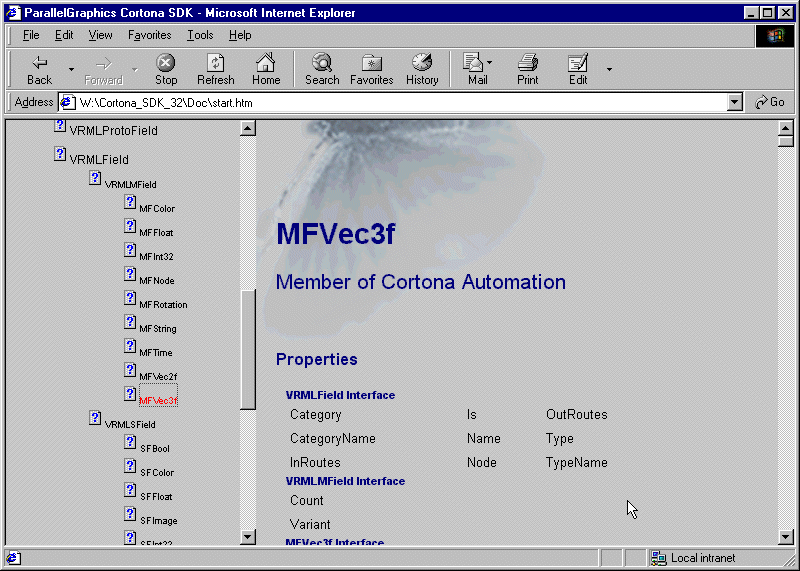Open the Category property link

[315, 414]
